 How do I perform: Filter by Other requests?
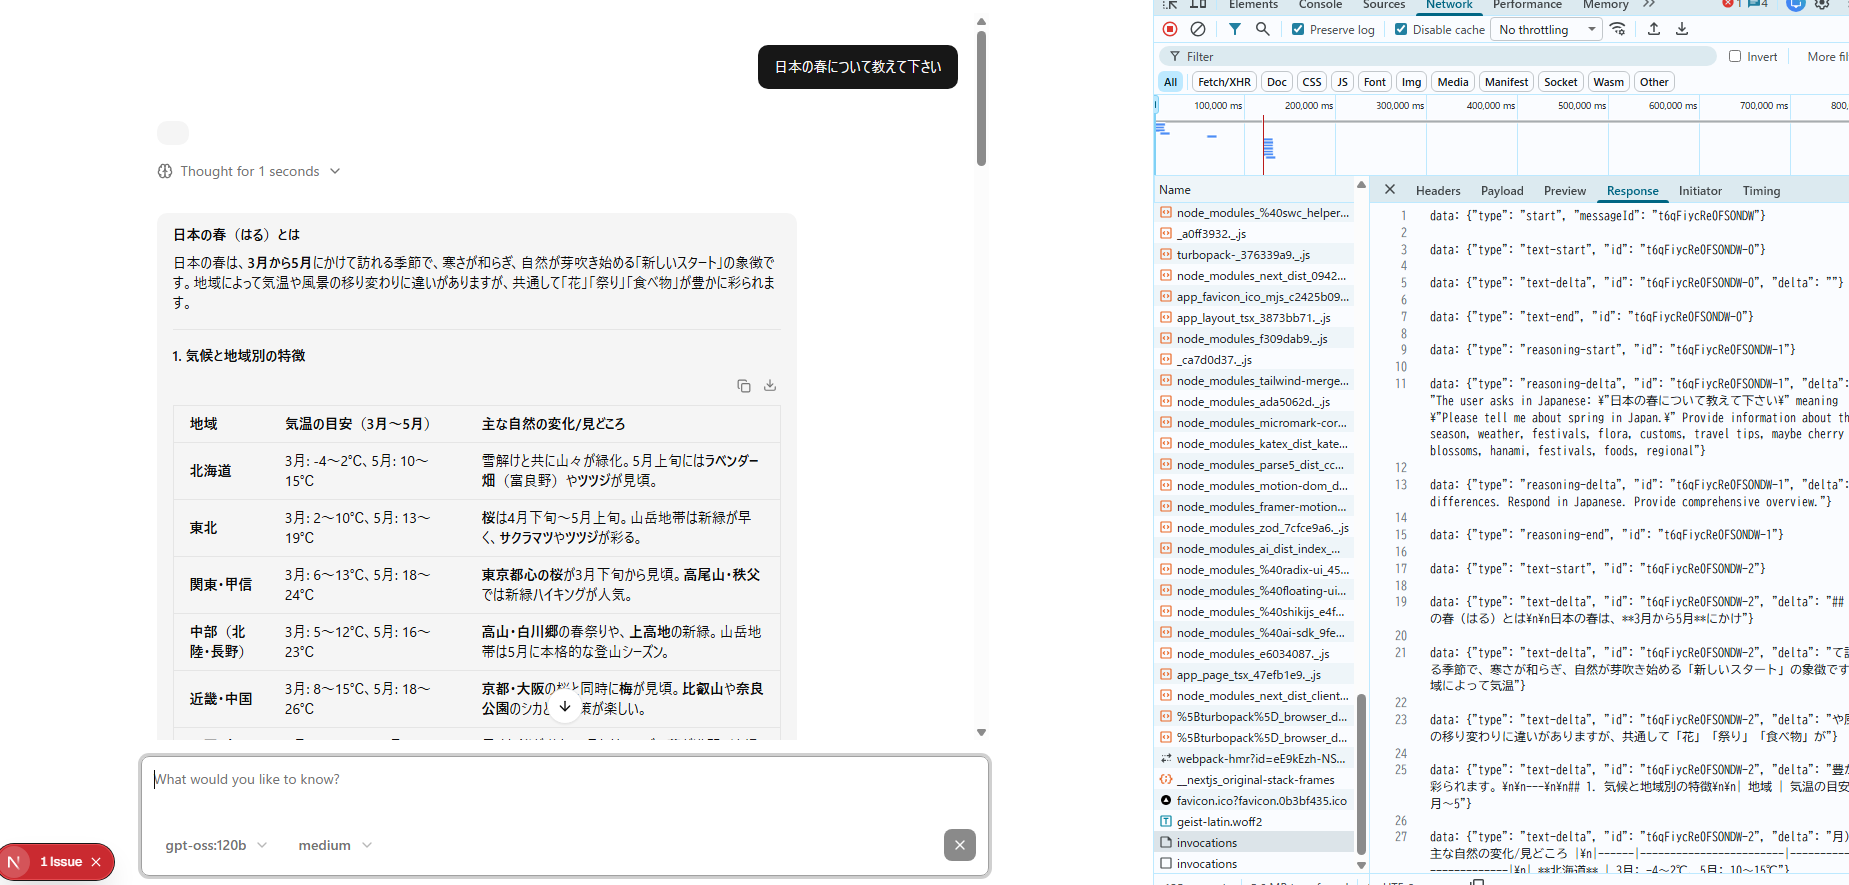[1654, 82]
